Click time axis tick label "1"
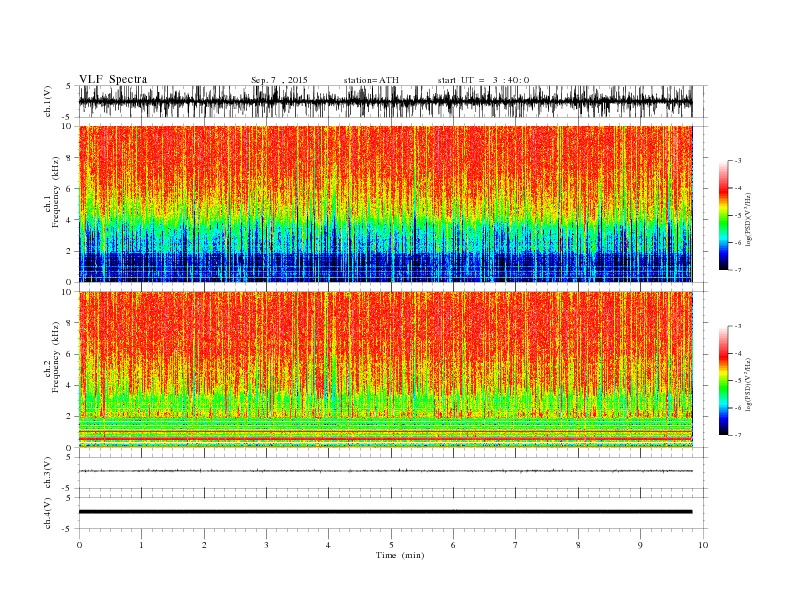 click(141, 545)
